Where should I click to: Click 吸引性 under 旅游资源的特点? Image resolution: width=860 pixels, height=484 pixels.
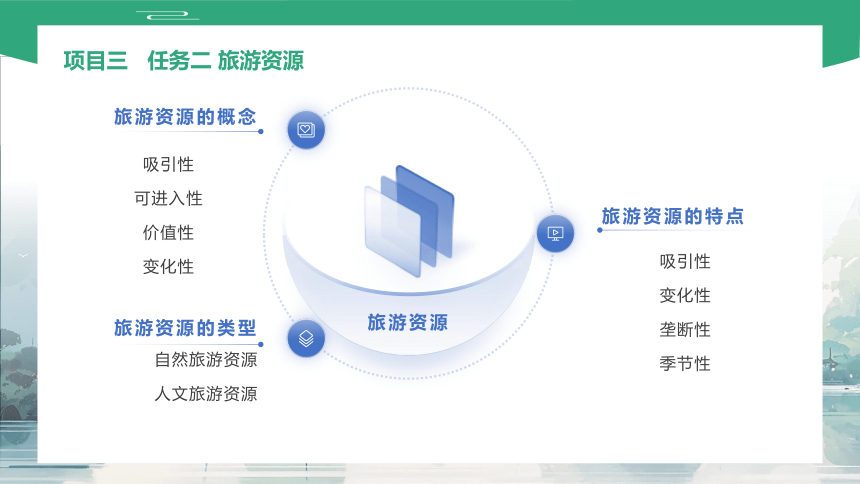tap(685, 261)
